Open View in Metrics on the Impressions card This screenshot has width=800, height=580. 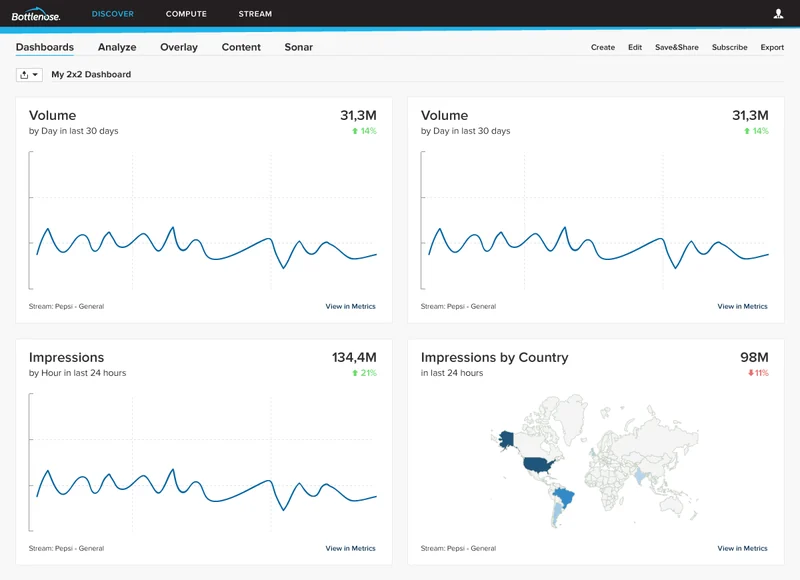[x=351, y=548]
